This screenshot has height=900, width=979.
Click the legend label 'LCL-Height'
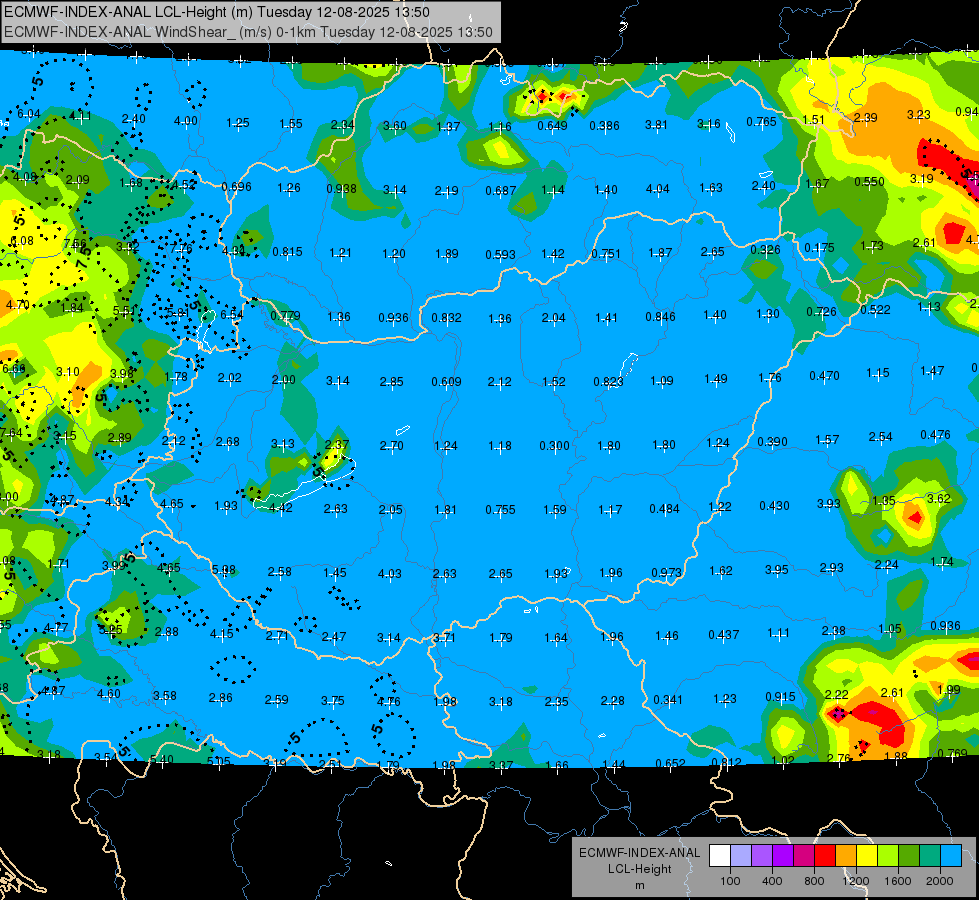(x=639, y=869)
